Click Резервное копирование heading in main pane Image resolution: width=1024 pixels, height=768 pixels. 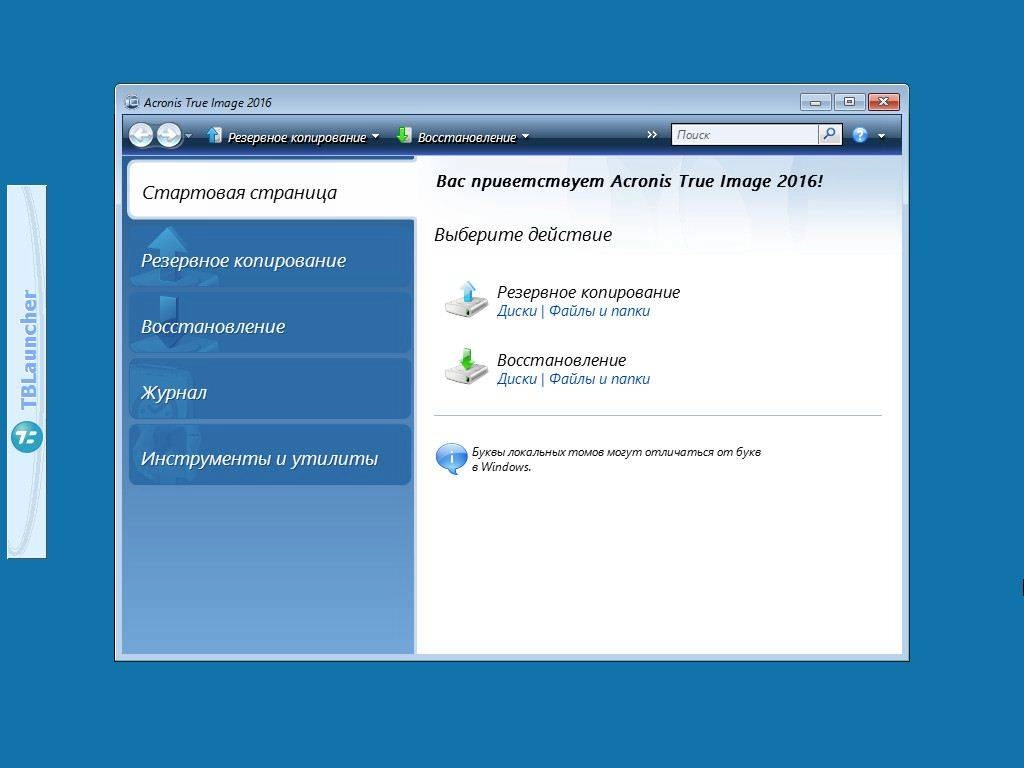588,292
